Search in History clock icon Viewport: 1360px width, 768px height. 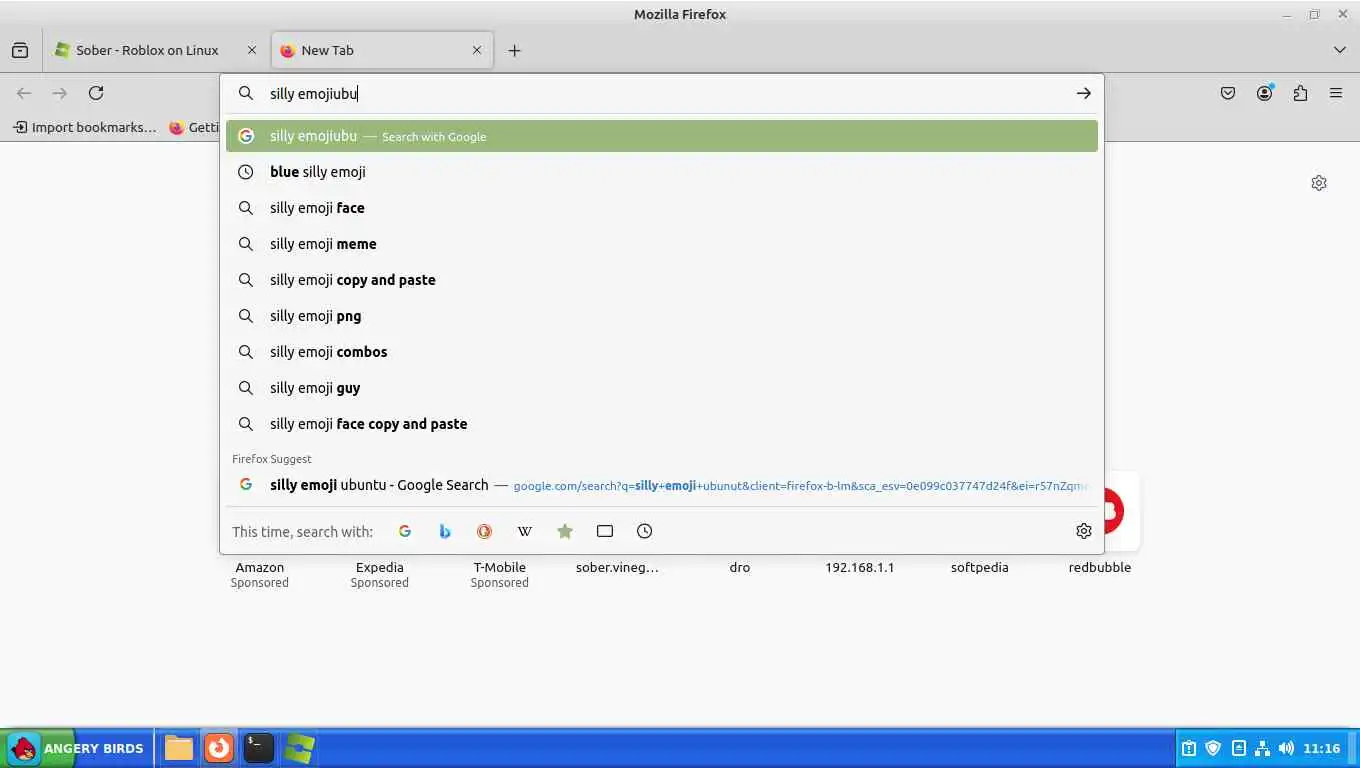point(645,531)
